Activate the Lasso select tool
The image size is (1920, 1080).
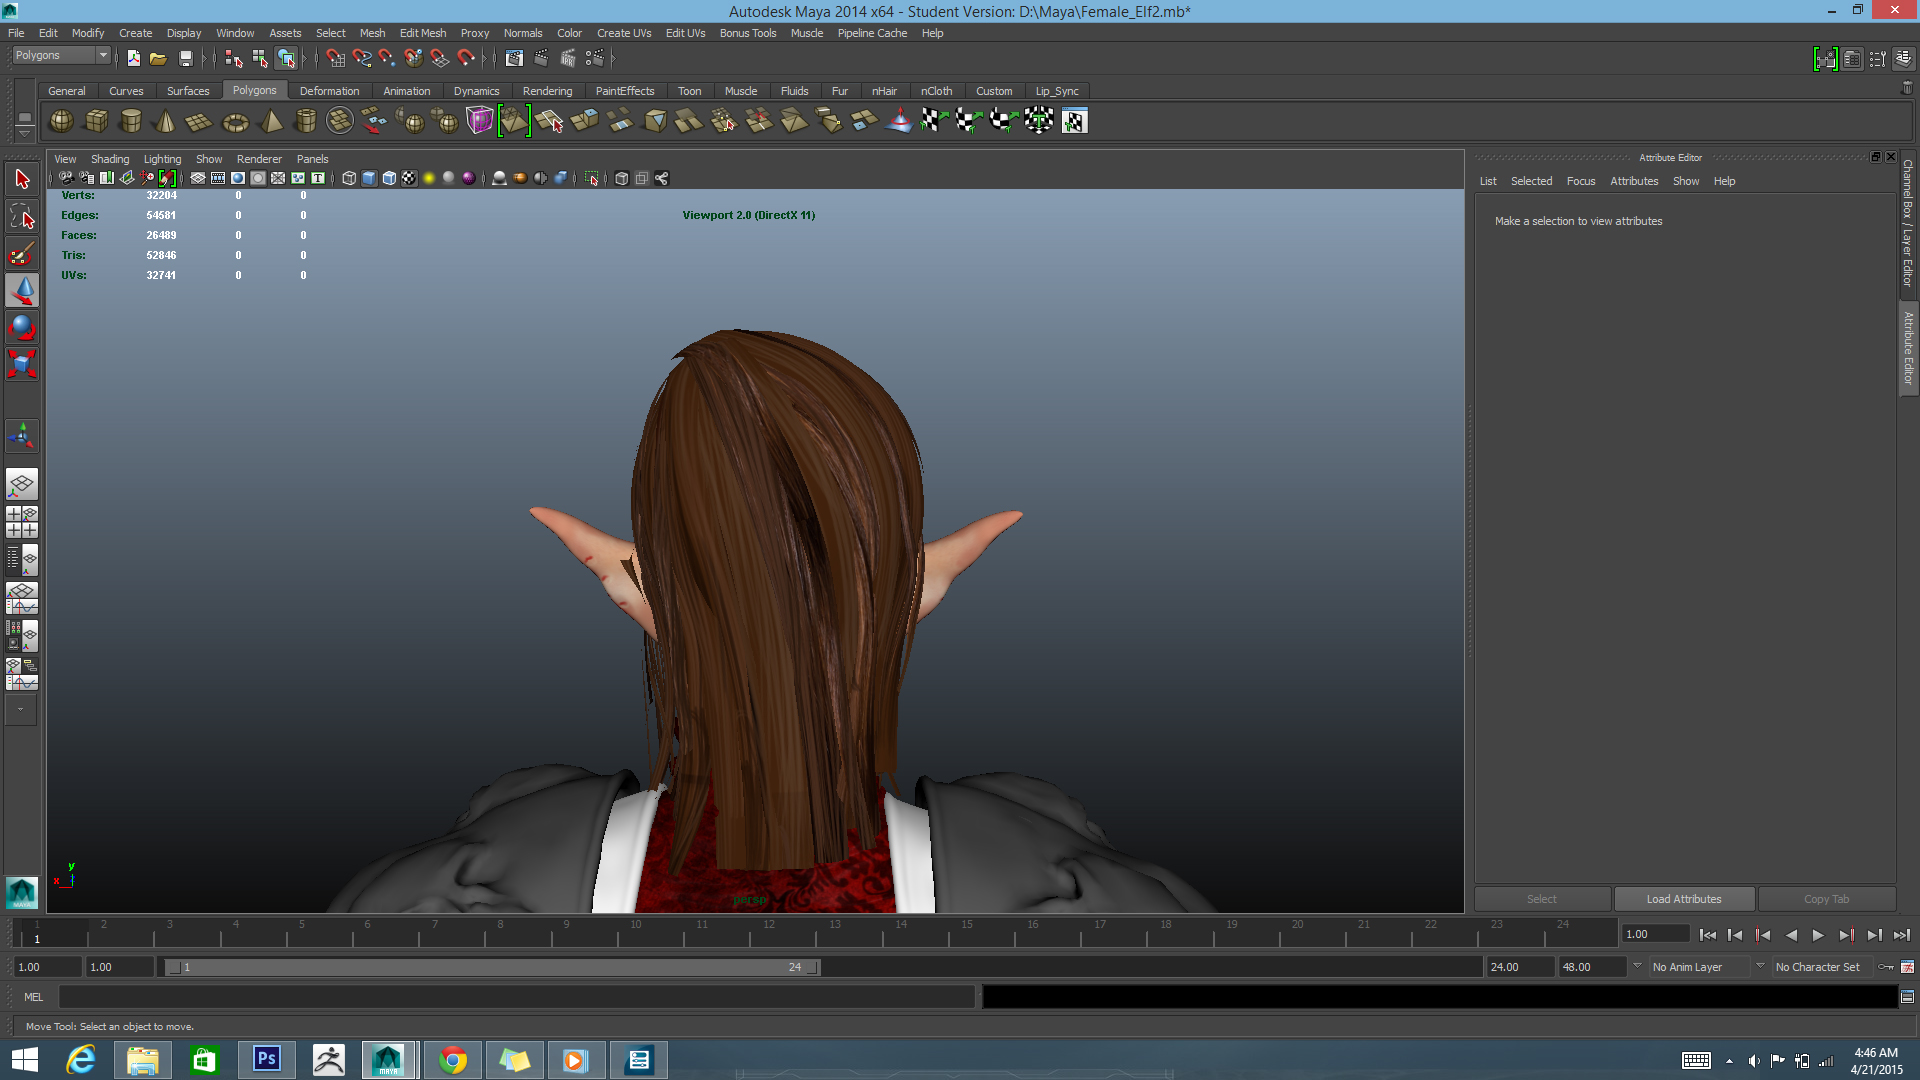click(x=22, y=217)
